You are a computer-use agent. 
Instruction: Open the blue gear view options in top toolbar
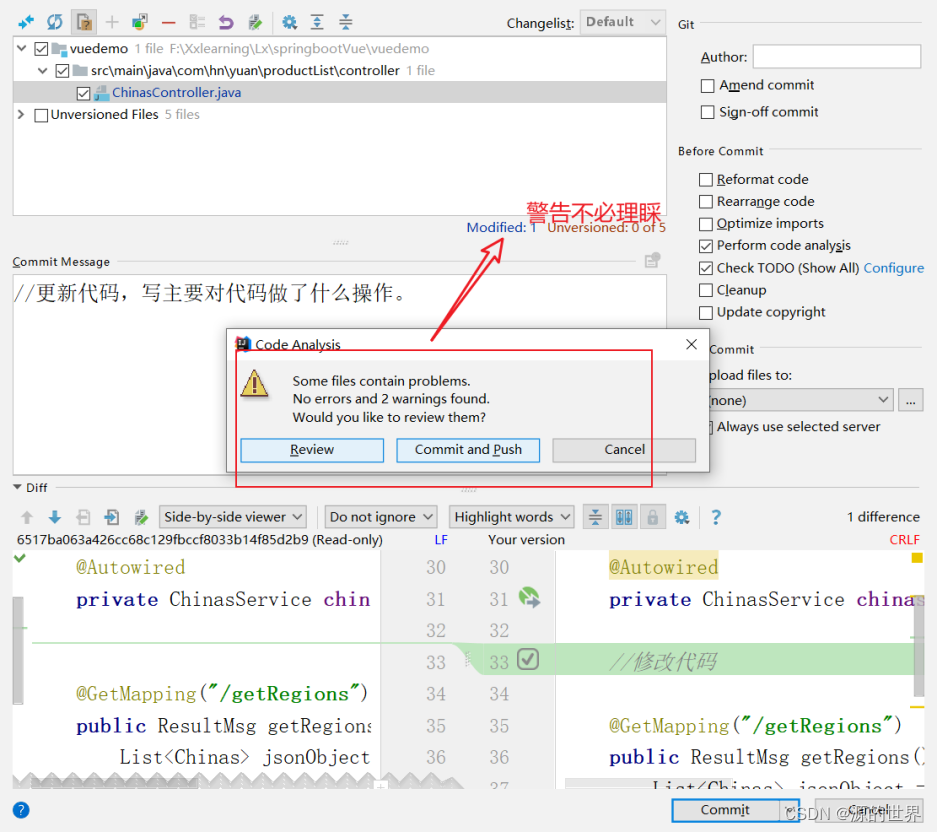click(x=289, y=23)
